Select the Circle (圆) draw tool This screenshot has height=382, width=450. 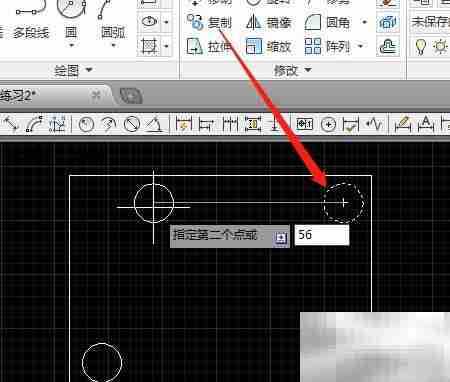[x=71, y=20]
